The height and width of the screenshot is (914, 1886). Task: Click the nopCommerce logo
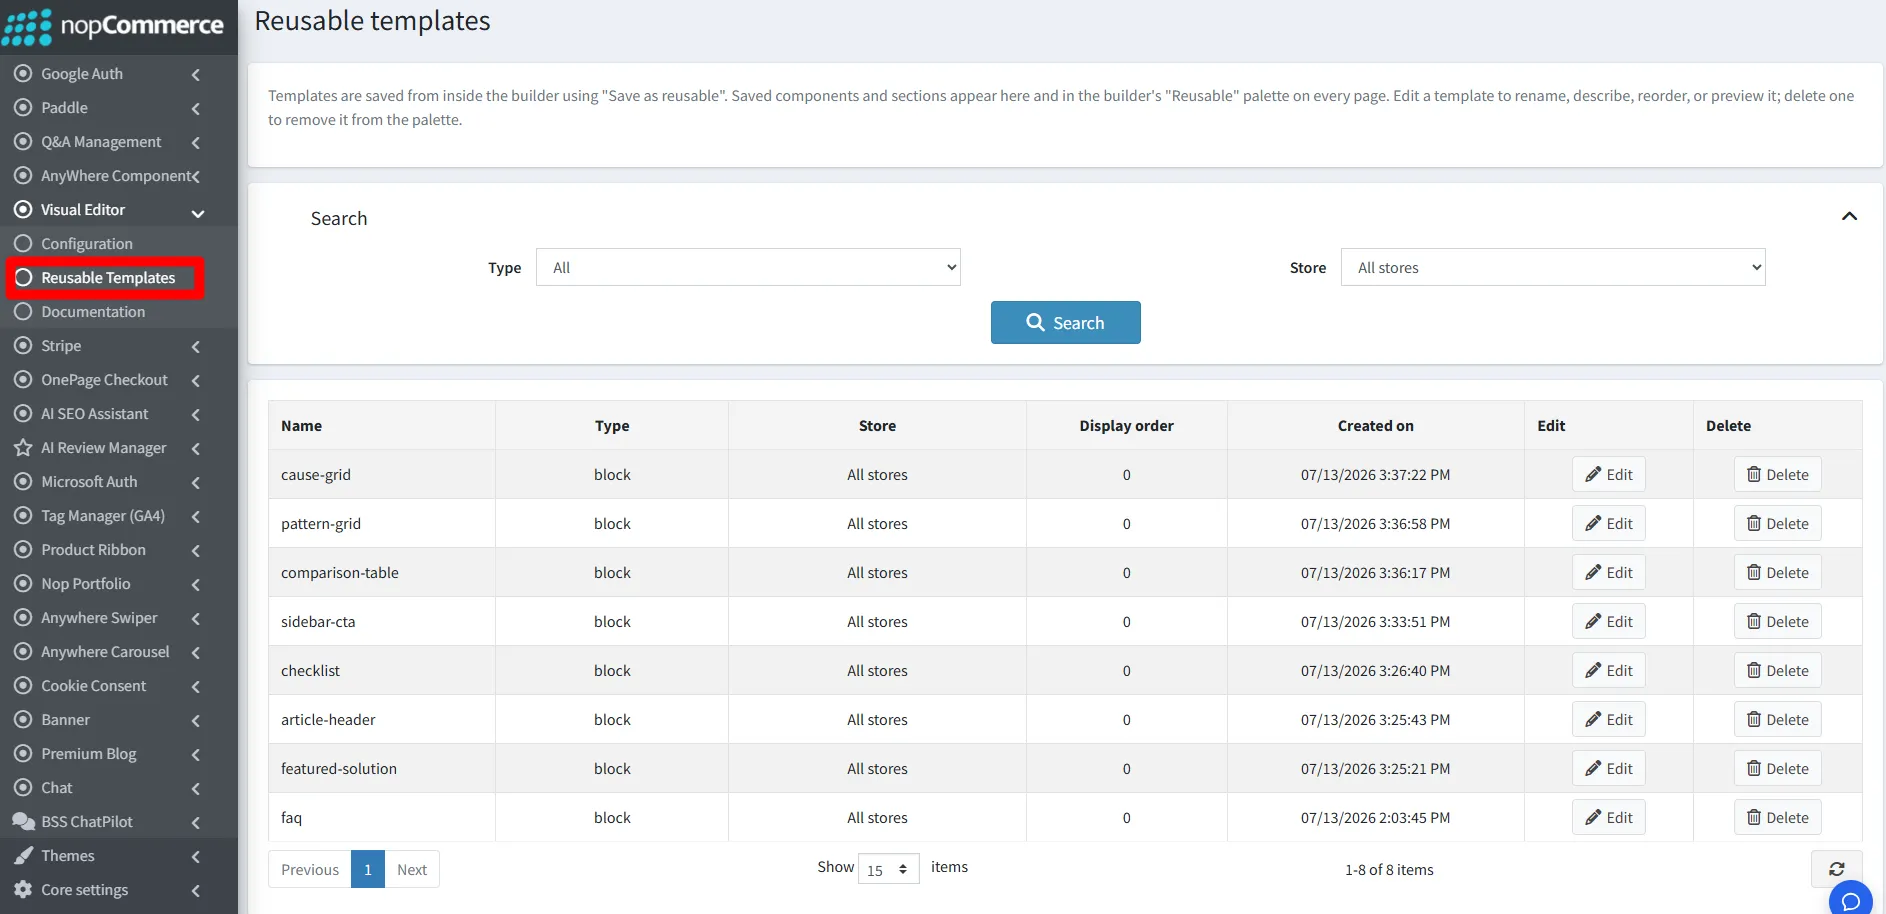(x=113, y=26)
